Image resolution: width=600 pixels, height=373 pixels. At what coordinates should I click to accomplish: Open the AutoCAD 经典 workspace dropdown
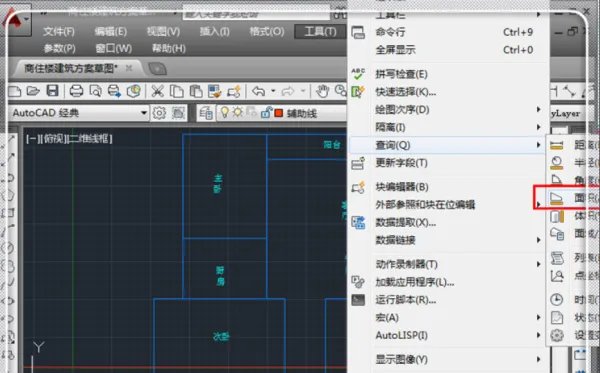(144, 113)
